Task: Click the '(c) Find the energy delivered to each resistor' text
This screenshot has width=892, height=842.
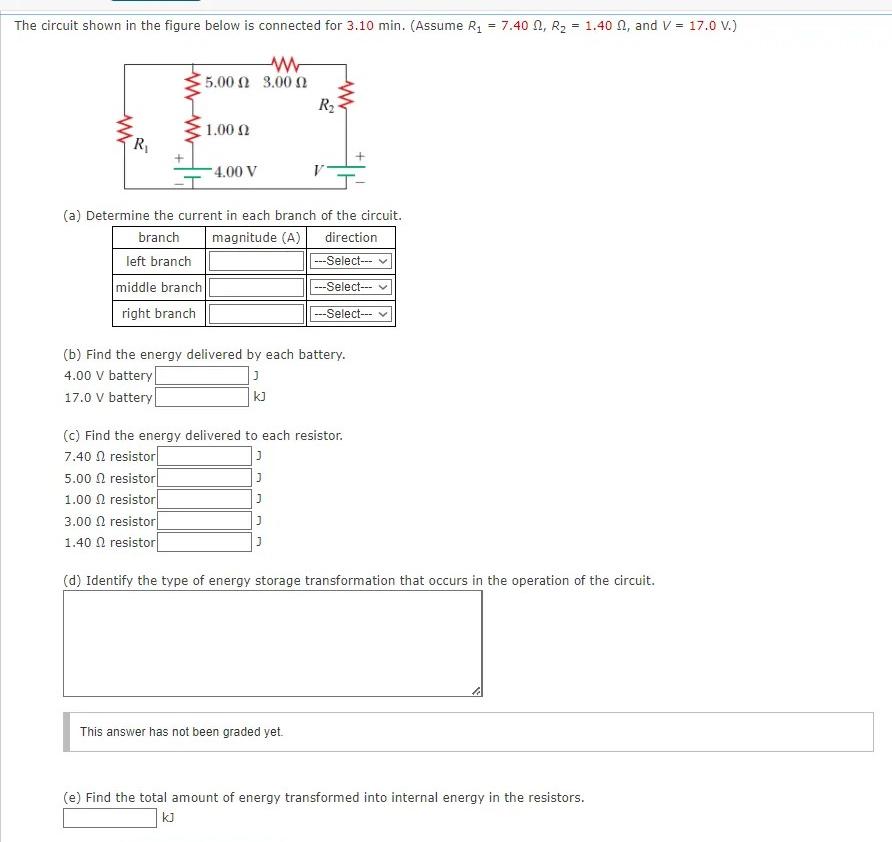Action: tap(203, 435)
